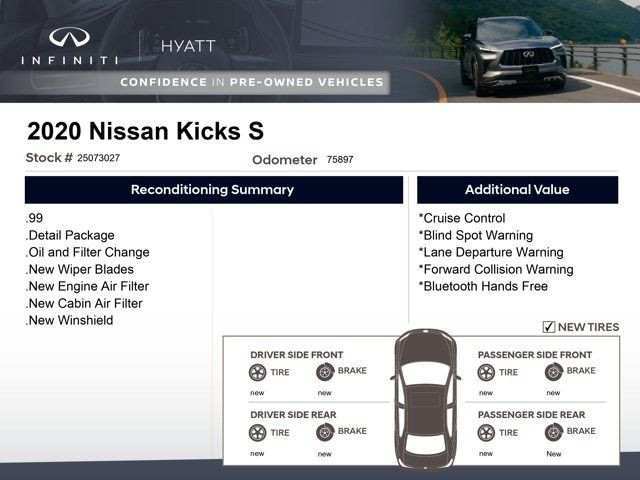This screenshot has height=480, width=640.
Task: Click 'new' under Driver Side Front tire
Action: (257, 393)
